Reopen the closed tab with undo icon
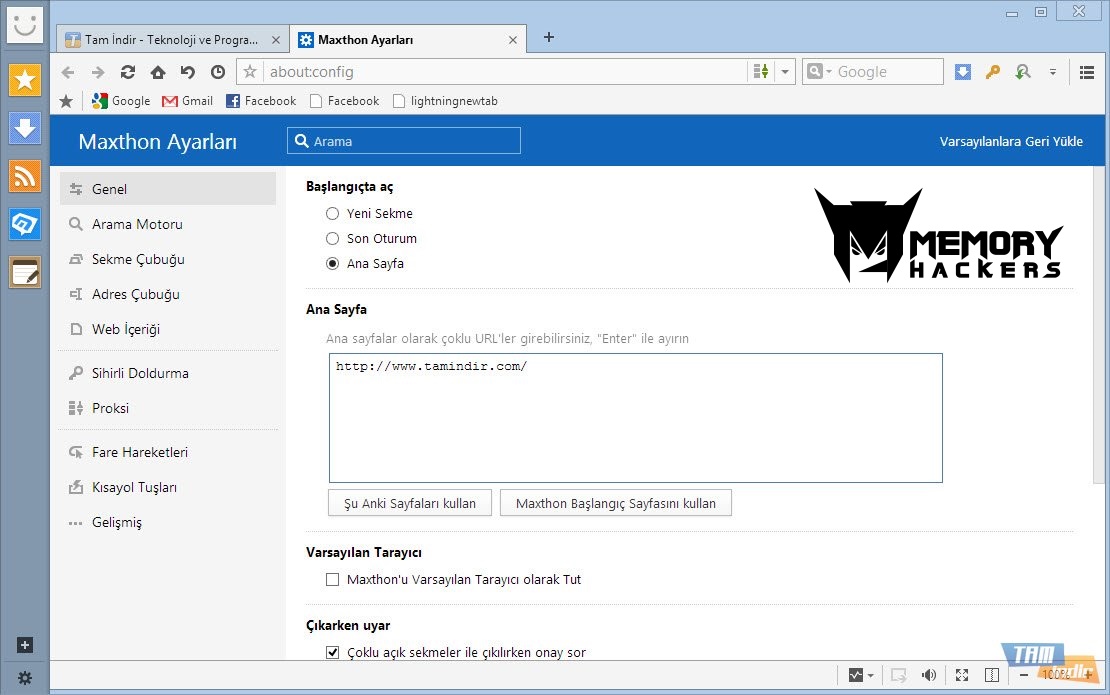1110x695 pixels. pos(188,72)
